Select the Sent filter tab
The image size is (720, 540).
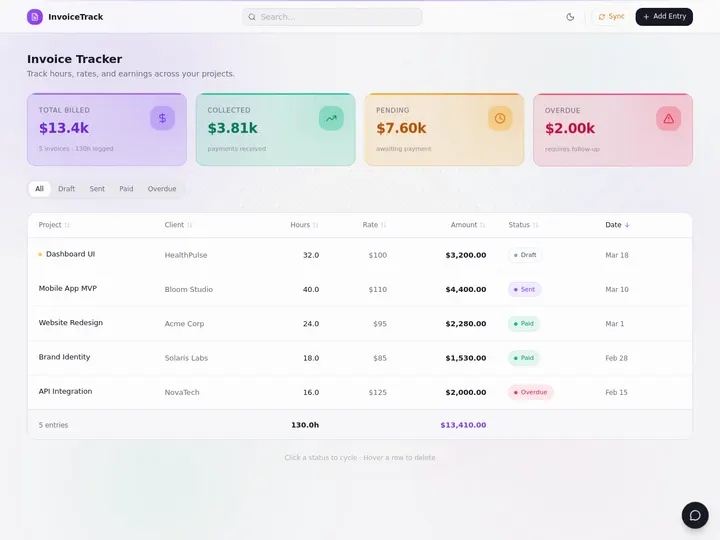tap(97, 189)
